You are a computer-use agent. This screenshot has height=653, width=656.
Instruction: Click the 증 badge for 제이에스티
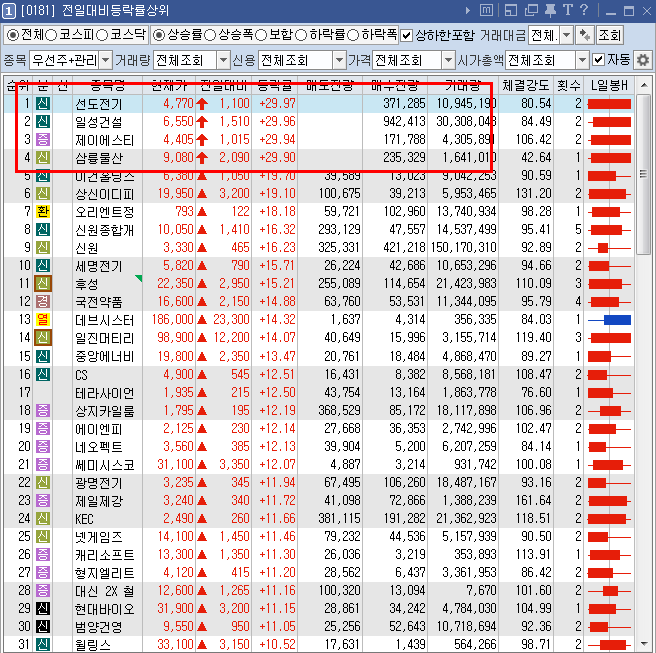pyautogui.click(x=43, y=139)
